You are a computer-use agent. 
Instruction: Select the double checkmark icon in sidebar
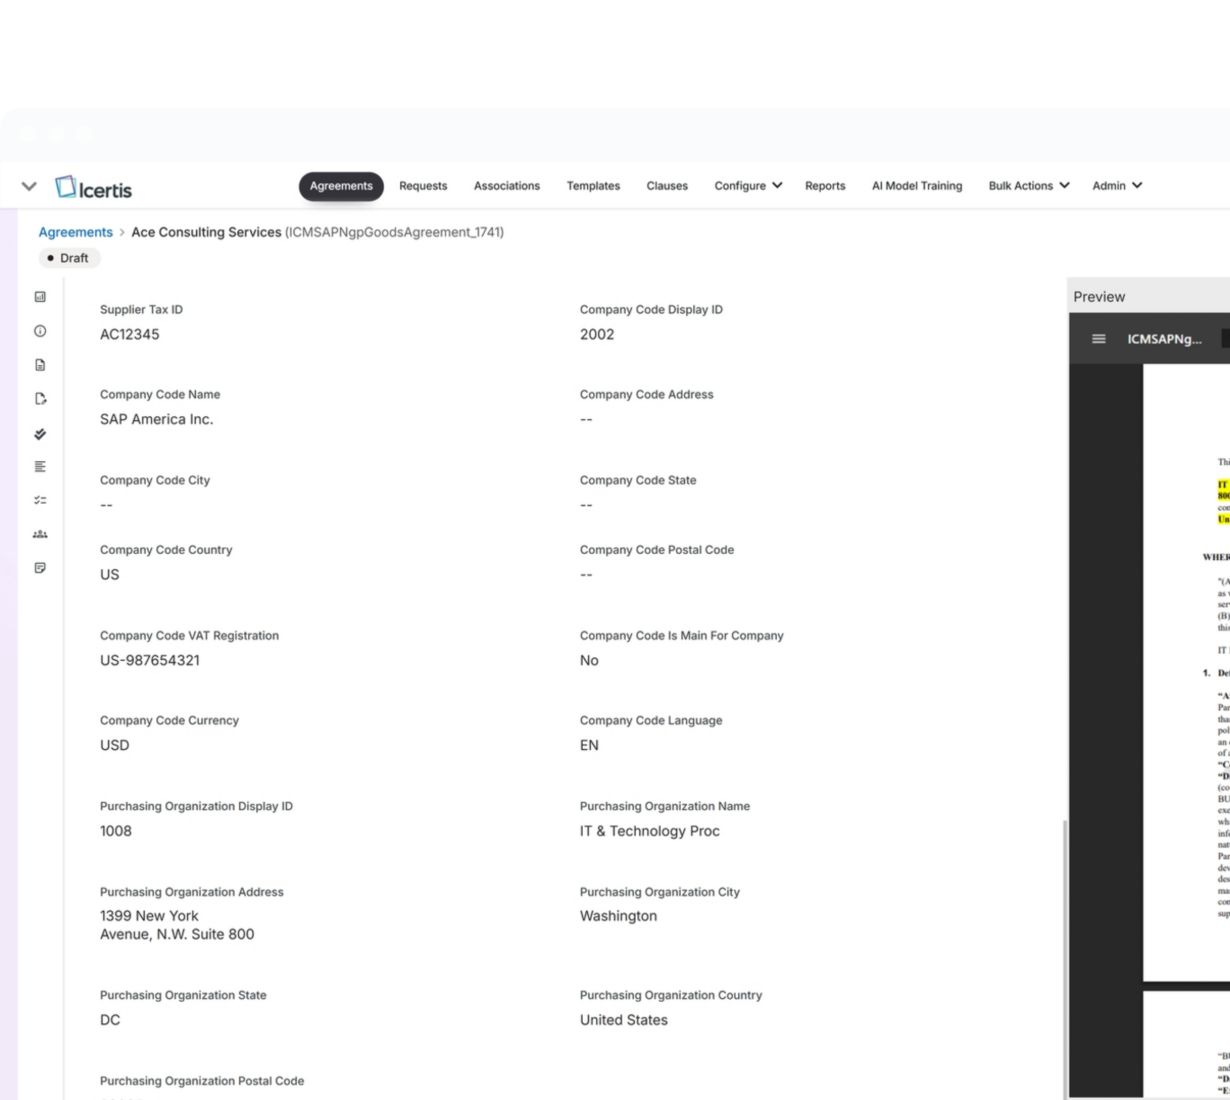click(40, 434)
